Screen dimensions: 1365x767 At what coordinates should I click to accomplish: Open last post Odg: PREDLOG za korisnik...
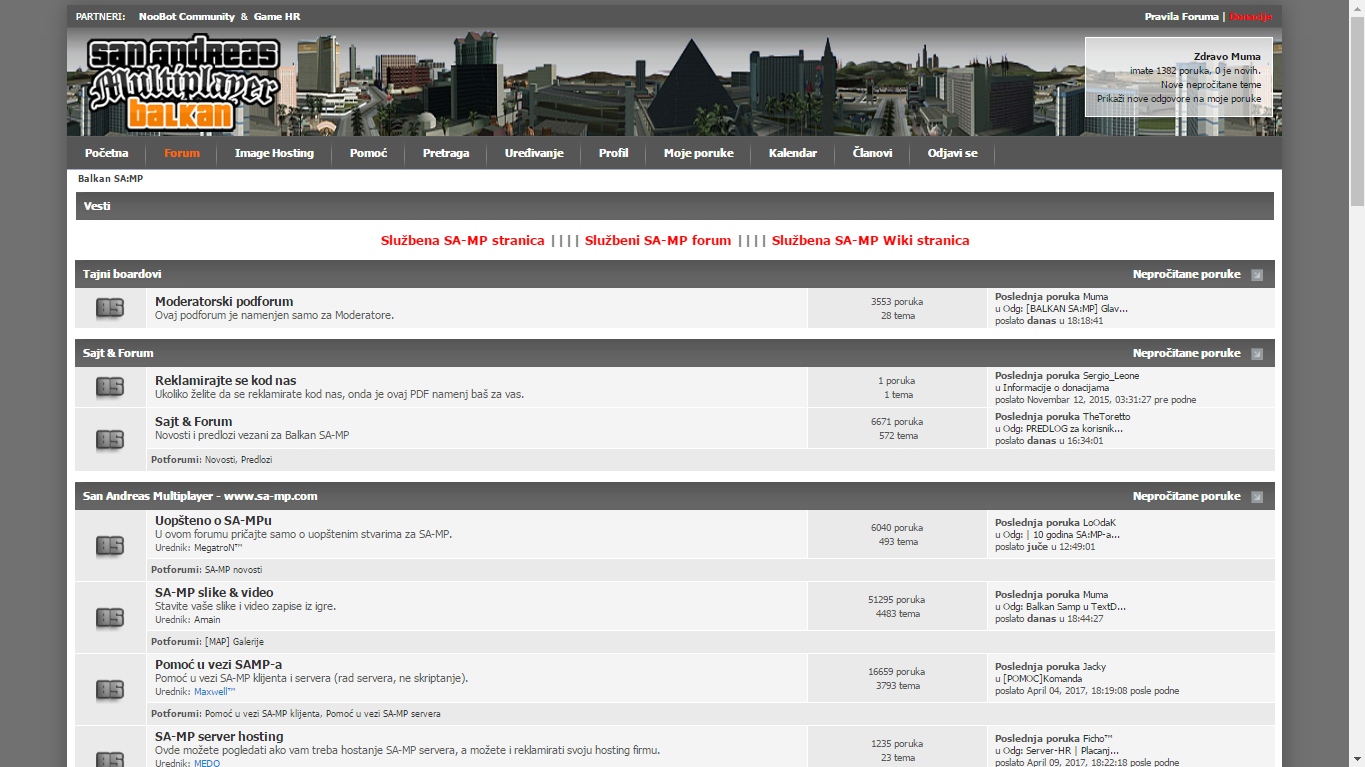1063,429
